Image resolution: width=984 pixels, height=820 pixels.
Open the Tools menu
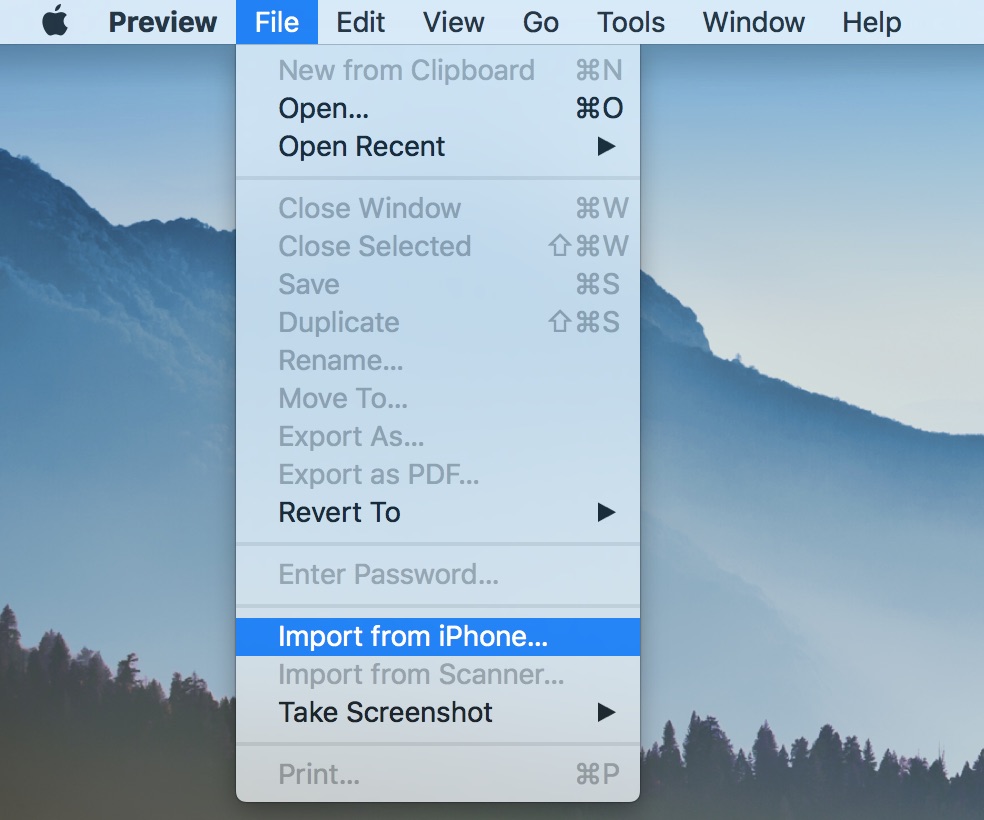[631, 22]
